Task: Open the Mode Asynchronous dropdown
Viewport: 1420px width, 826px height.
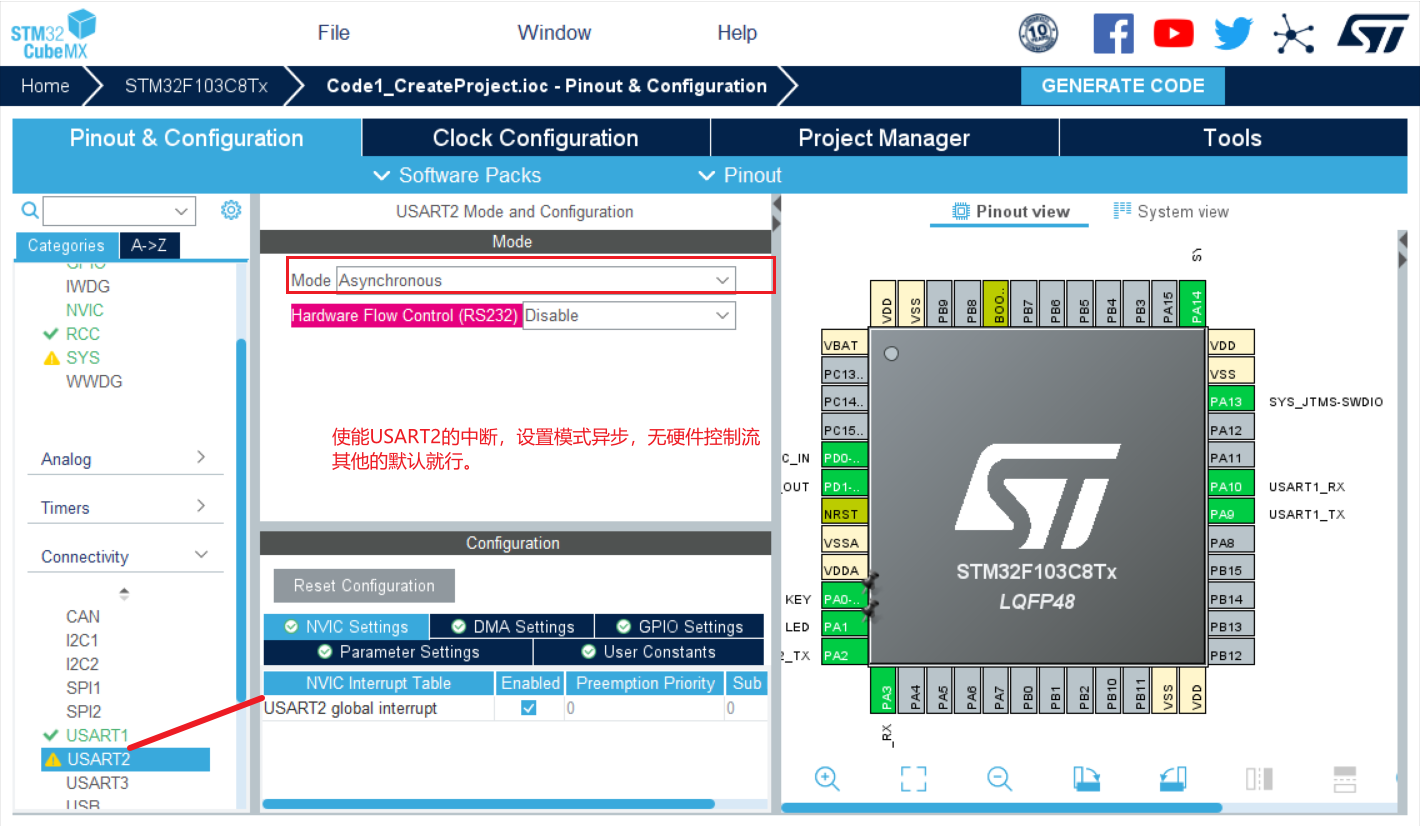Action: 536,280
